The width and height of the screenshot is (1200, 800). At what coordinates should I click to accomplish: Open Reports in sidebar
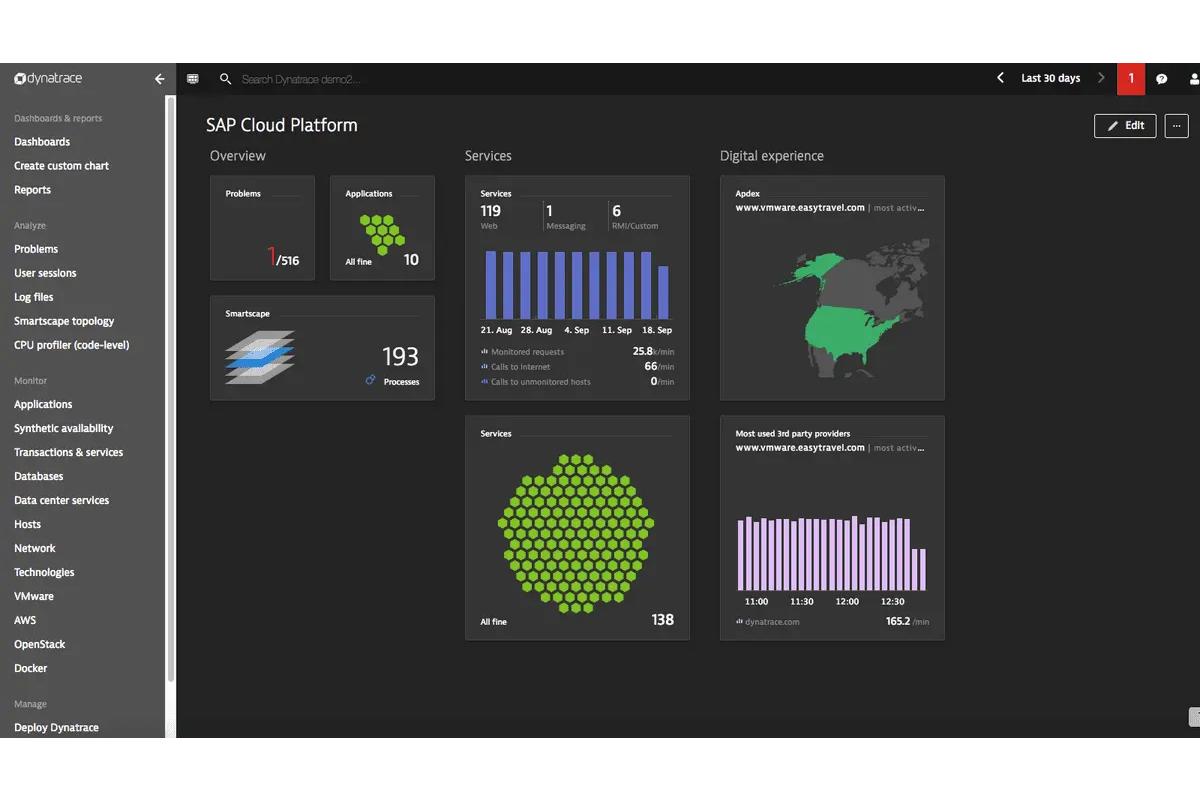33,190
